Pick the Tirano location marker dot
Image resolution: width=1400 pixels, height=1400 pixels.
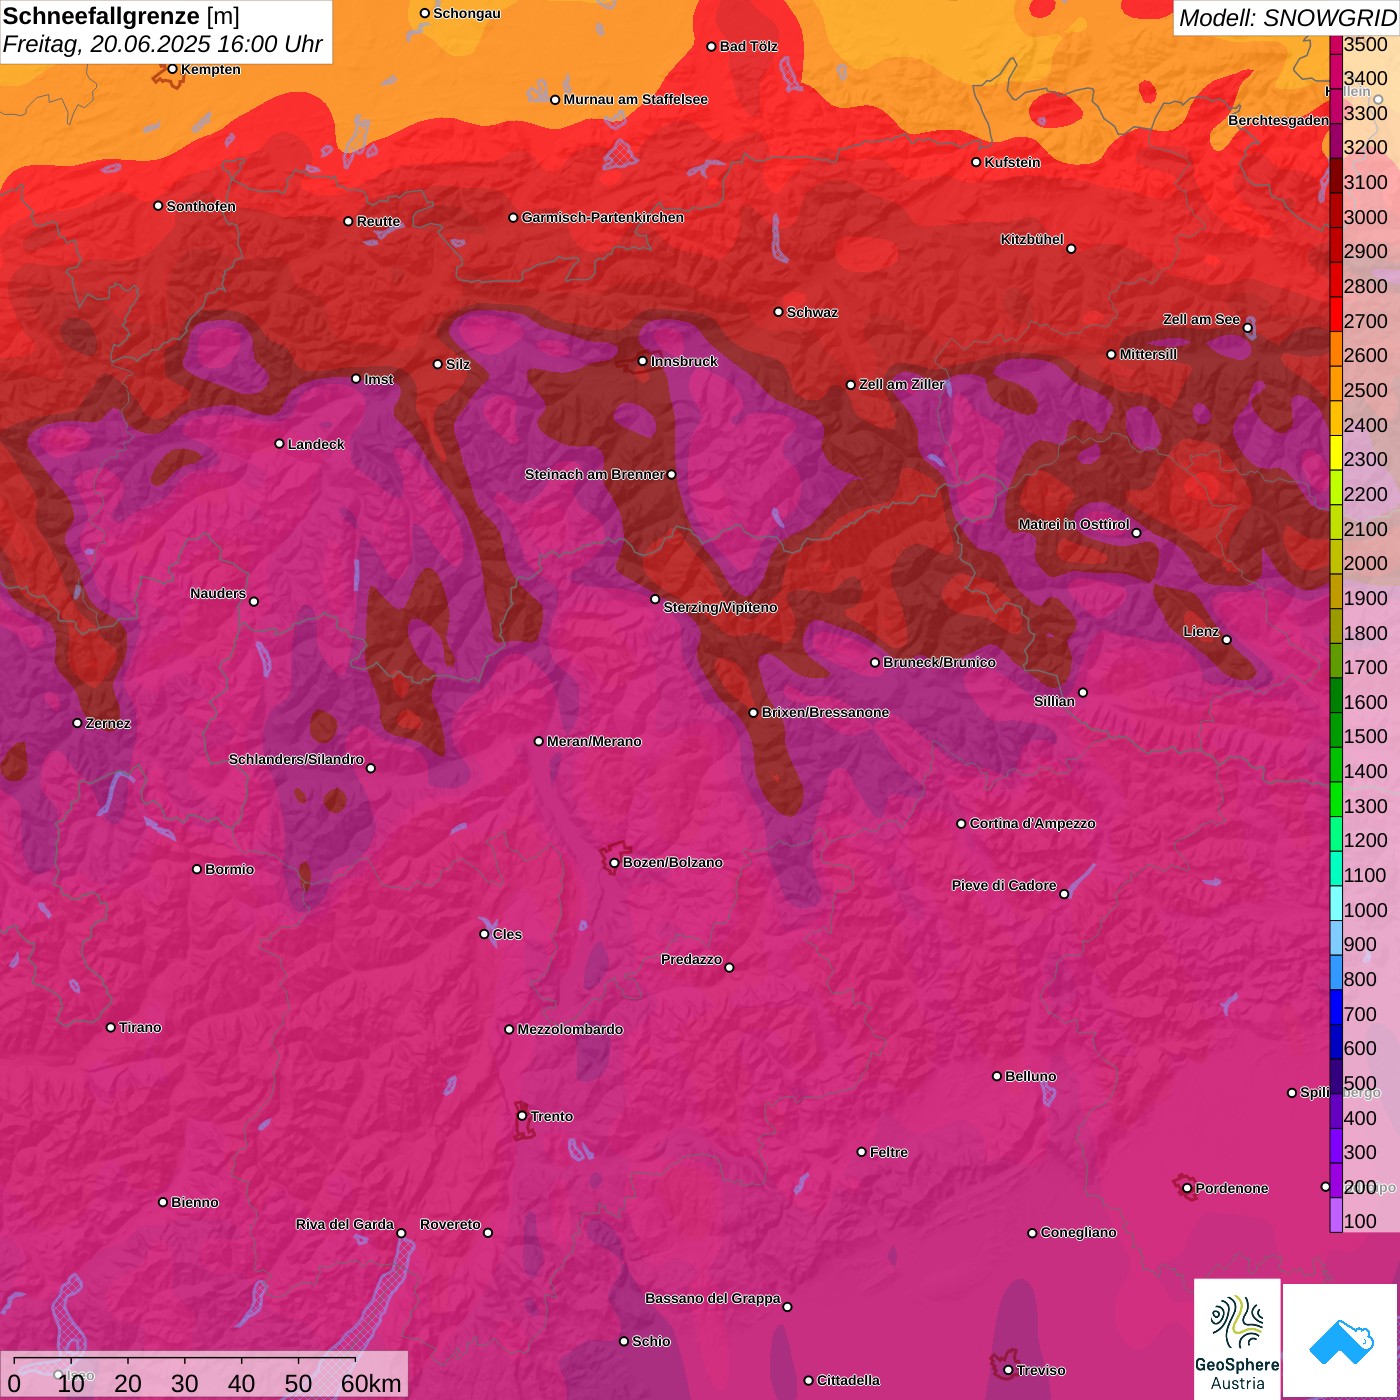111,1027
